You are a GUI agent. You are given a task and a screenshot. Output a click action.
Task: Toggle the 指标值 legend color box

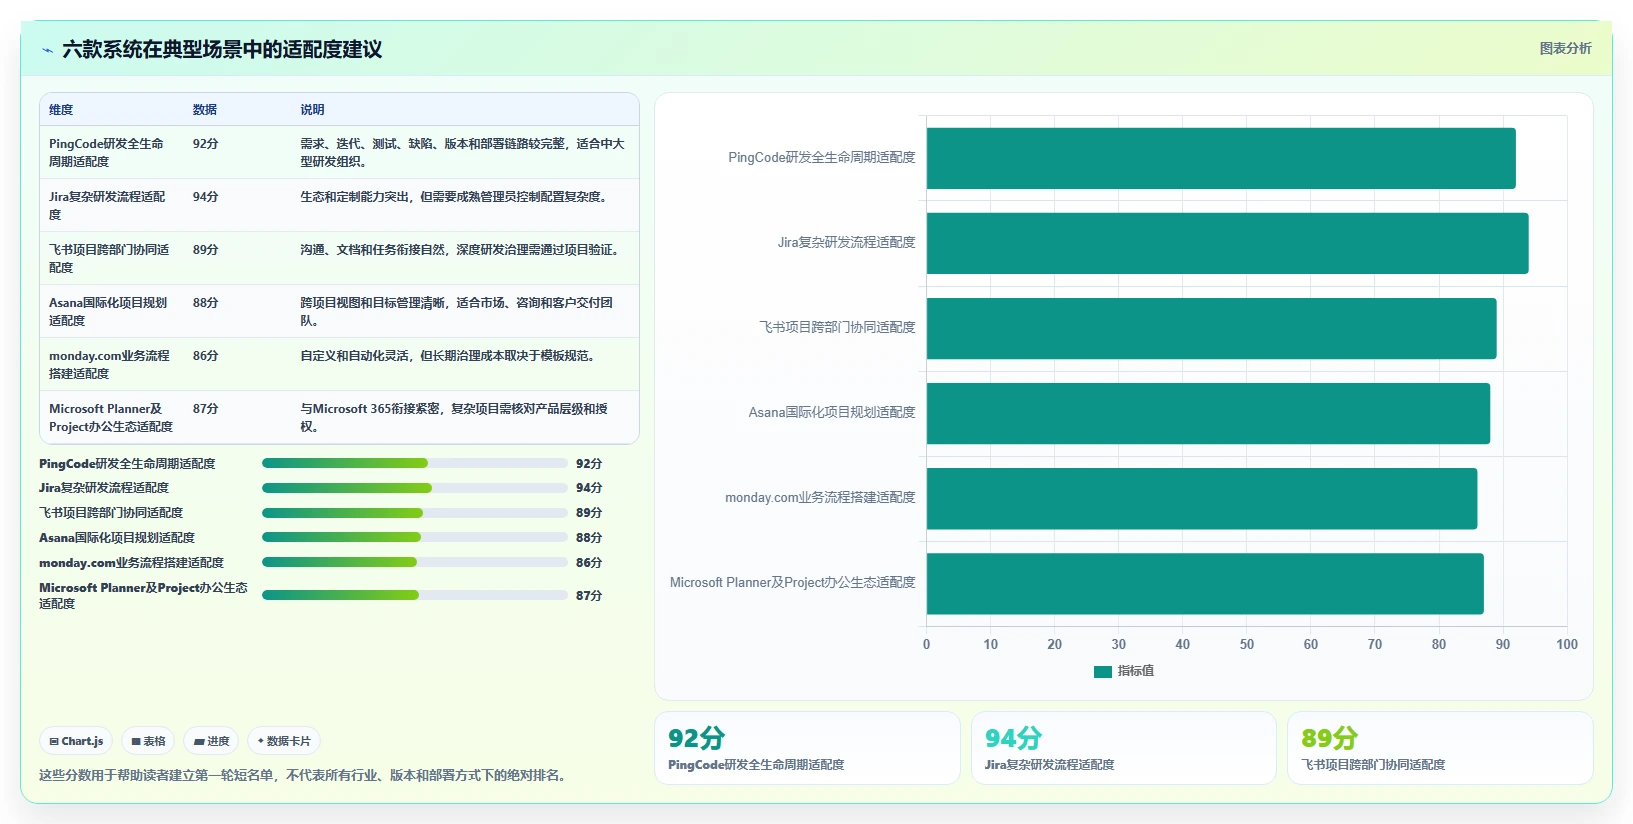tap(1103, 671)
